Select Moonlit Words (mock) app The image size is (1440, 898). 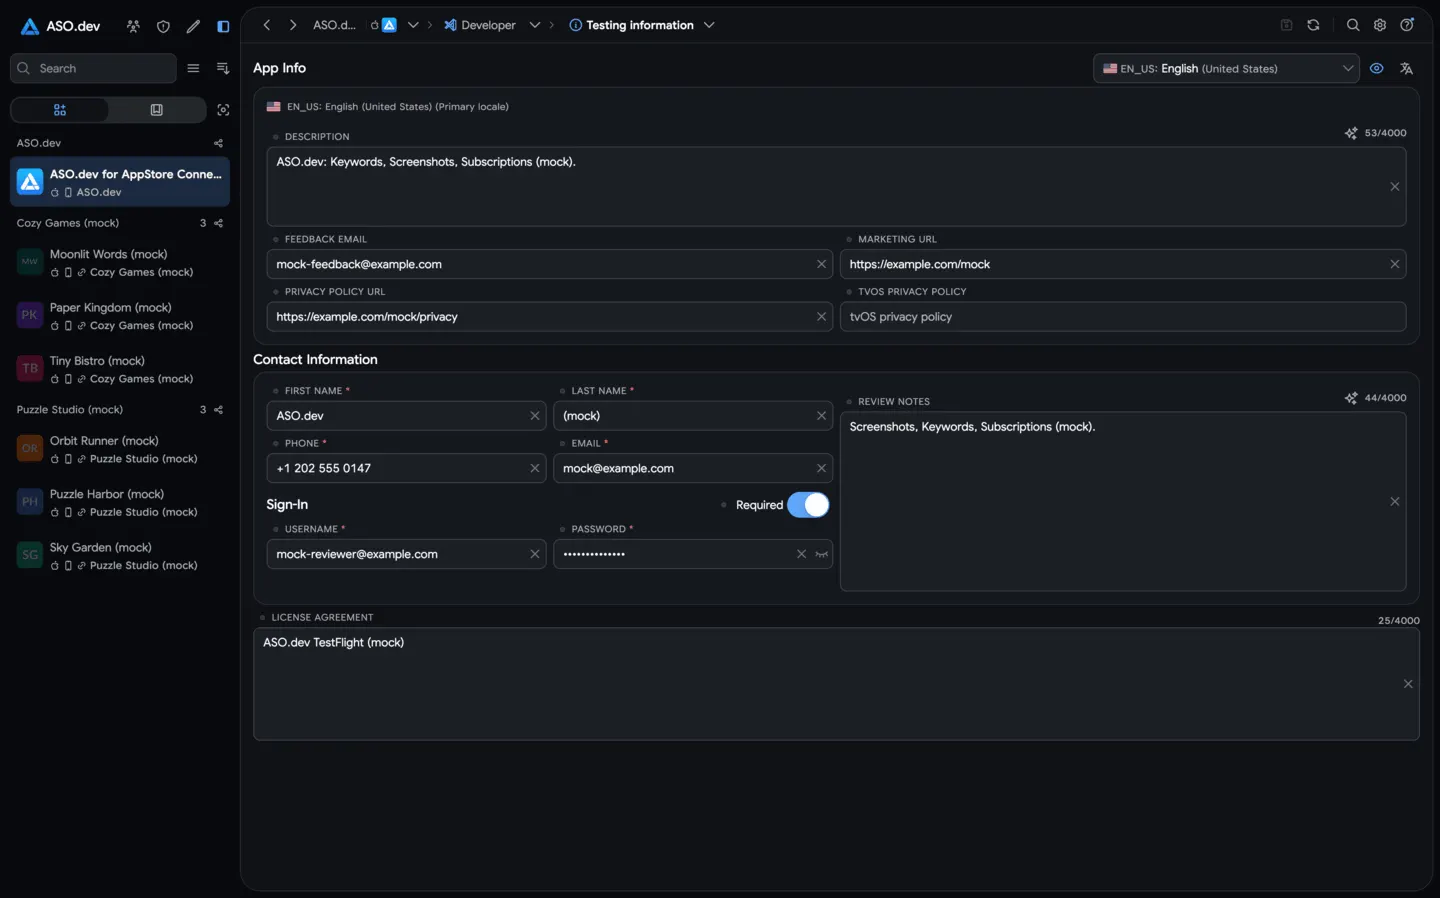point(120,263)
